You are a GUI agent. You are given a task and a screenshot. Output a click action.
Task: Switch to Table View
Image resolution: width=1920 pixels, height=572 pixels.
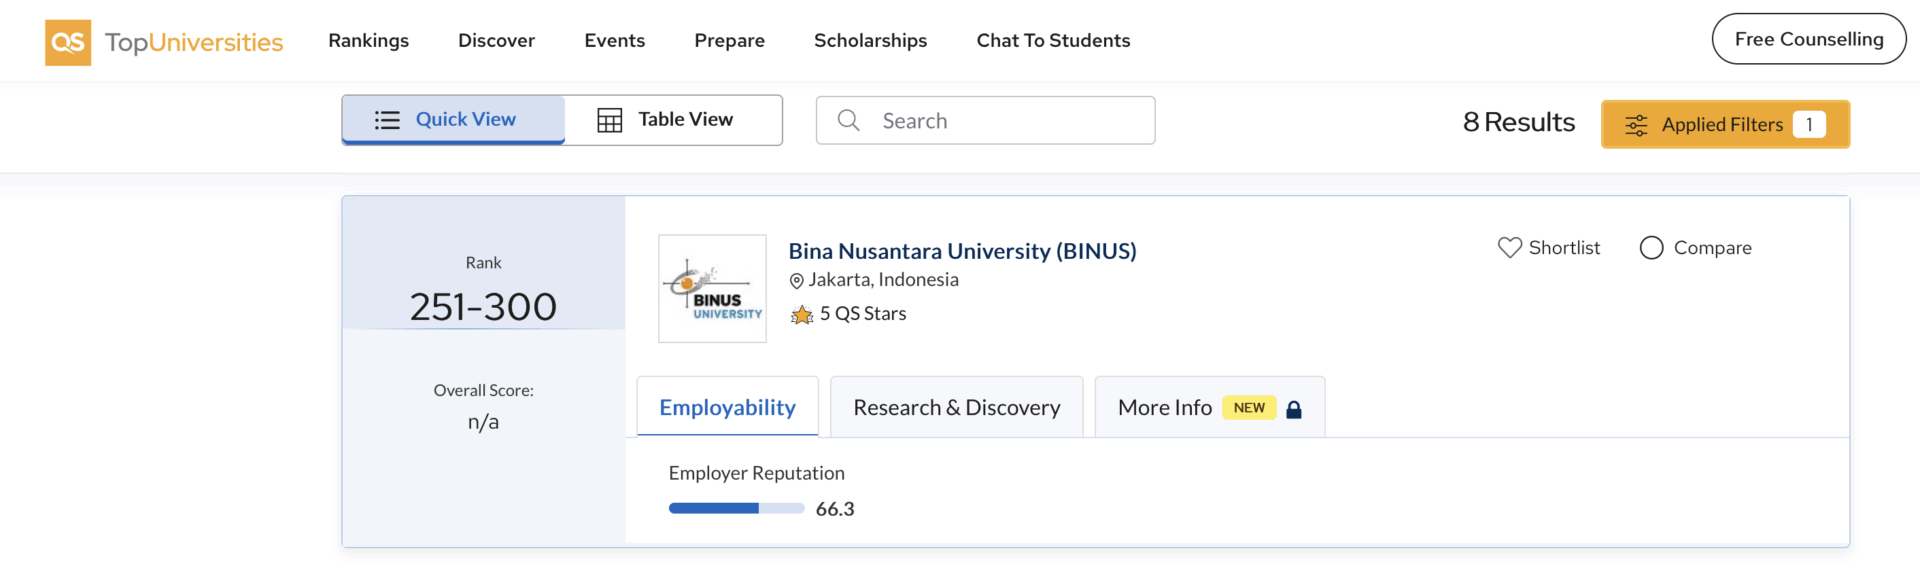(x=673, y=120)
